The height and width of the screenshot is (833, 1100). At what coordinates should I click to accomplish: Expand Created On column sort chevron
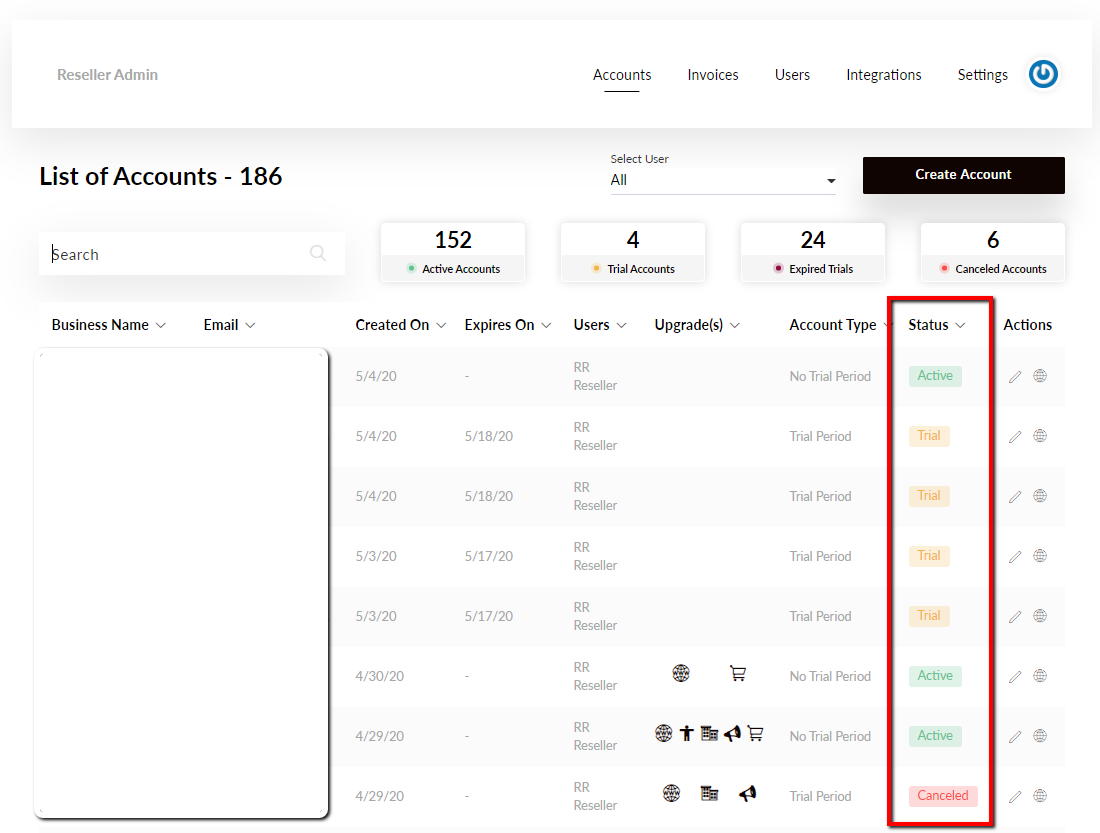click(441, 326)
